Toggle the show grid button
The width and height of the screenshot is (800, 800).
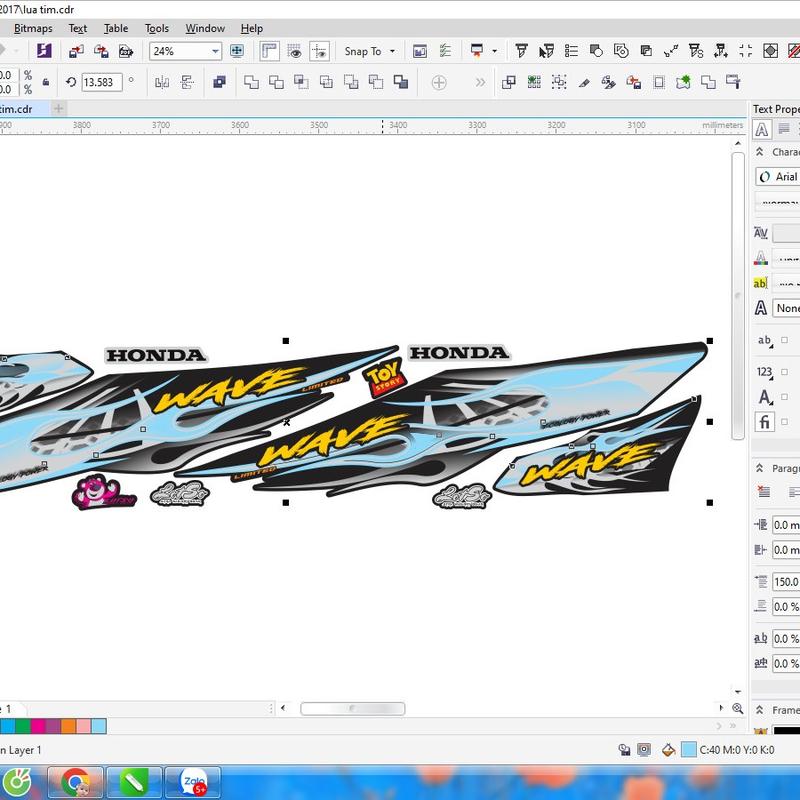(294, 51)
